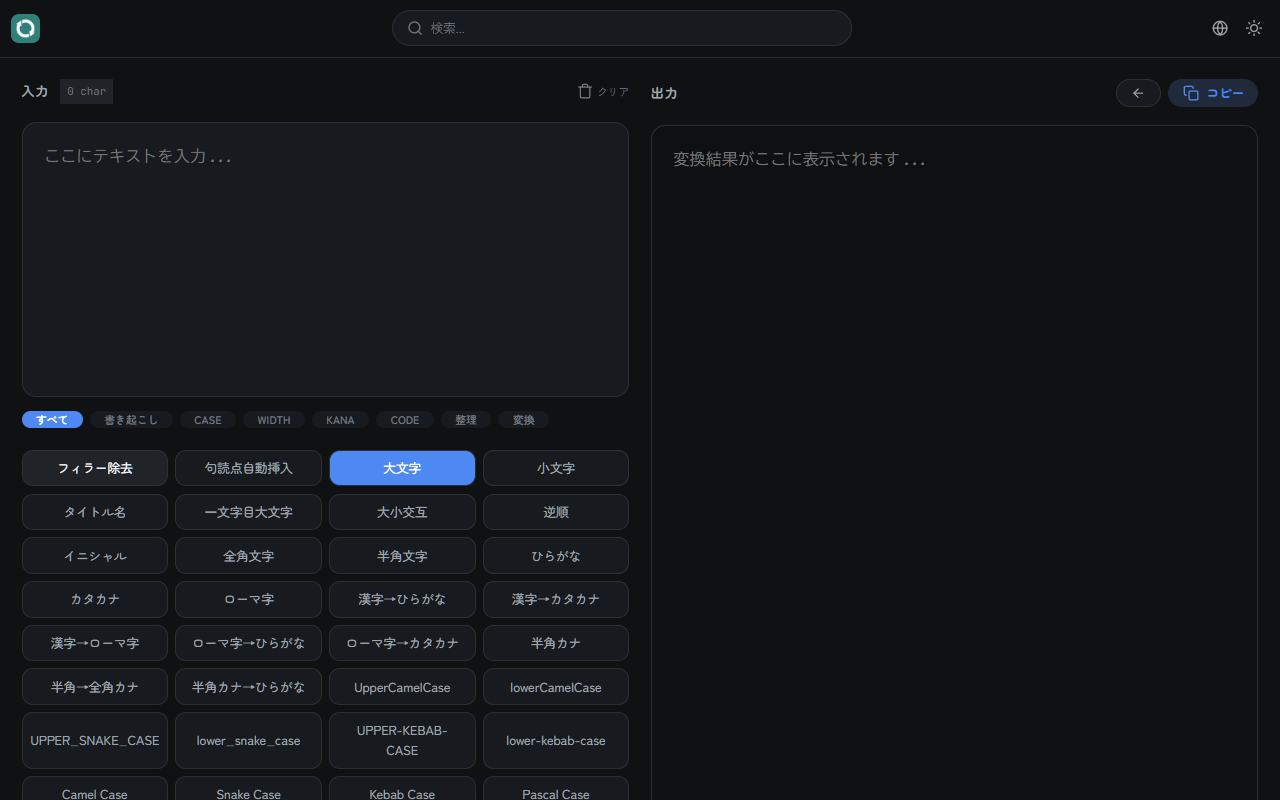Apply 半角文字 conversion

[402, 556]
